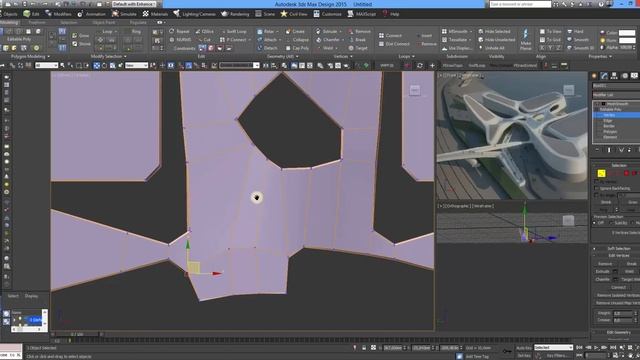Click Hide Selected in Visibility
The height and width of the screenshot is (360, 640).
494,31
